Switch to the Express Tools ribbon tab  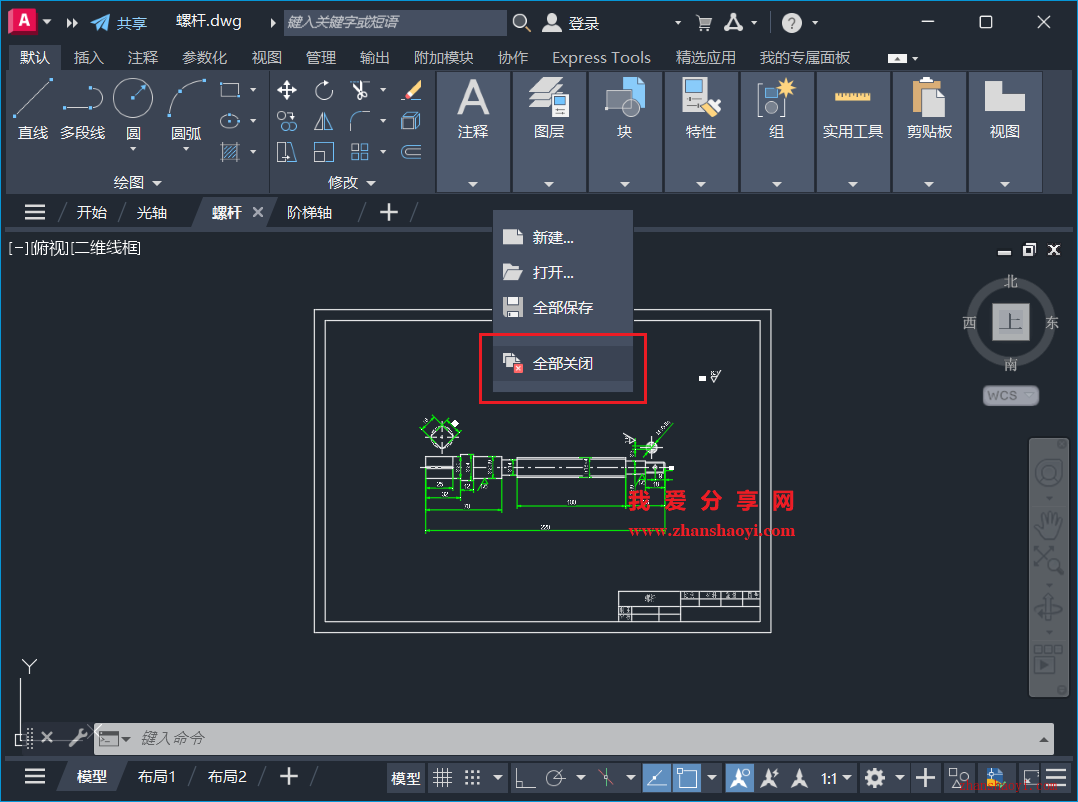601,57
